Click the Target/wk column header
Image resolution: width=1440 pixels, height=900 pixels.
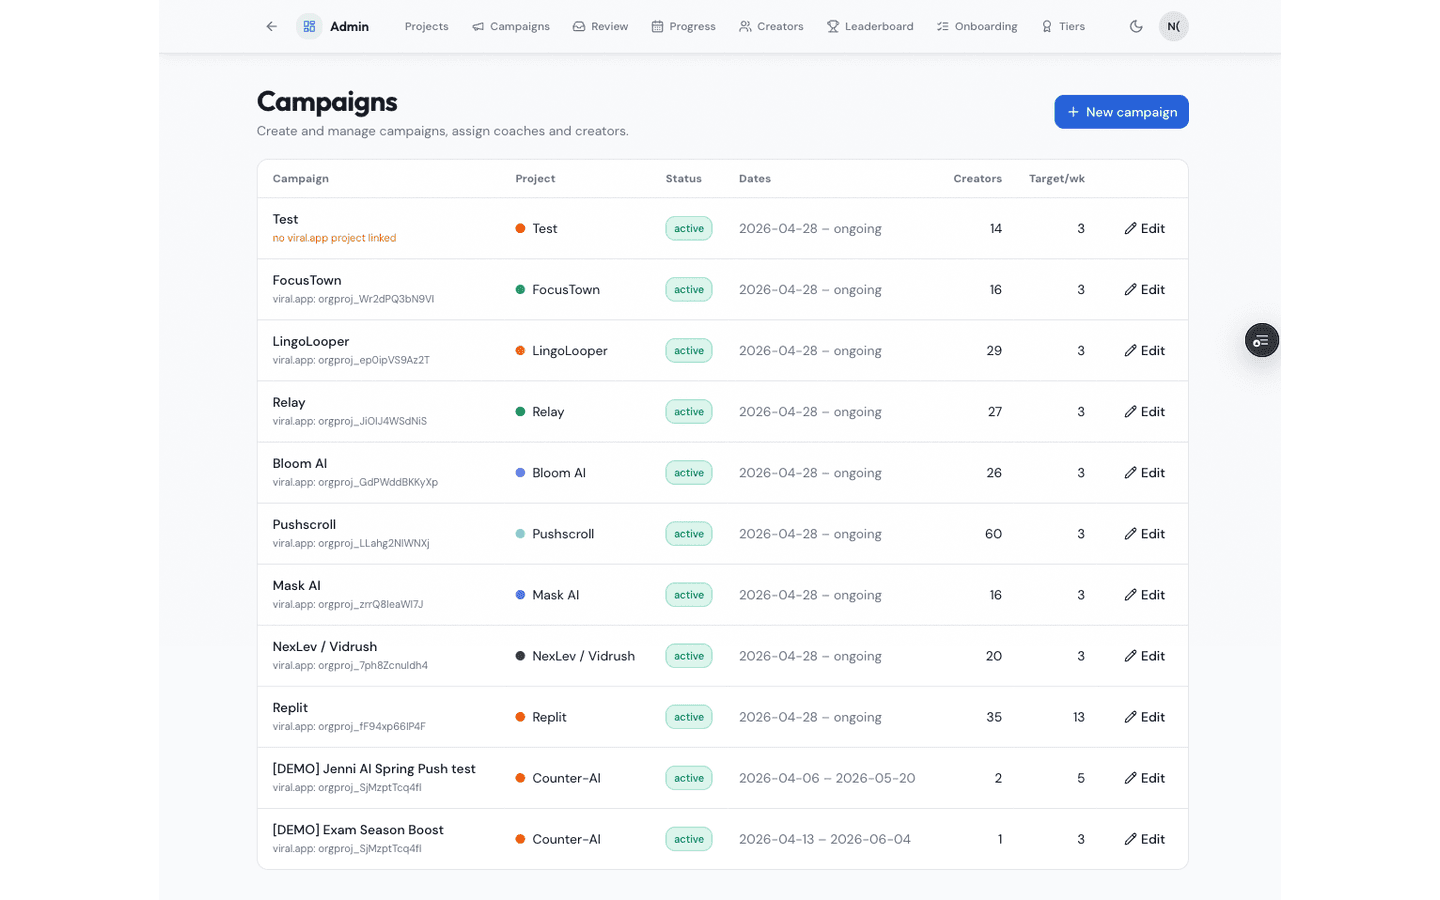(1057, 179)
